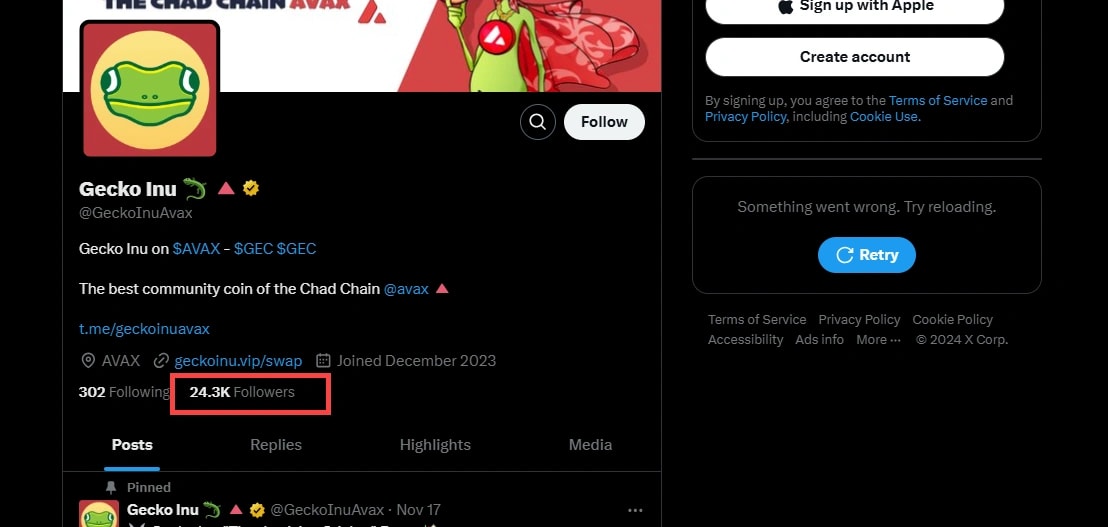Open the geckoinu.vip/swap website link
The width and height of the screenshot is (1108, 527).
(238, 361)
